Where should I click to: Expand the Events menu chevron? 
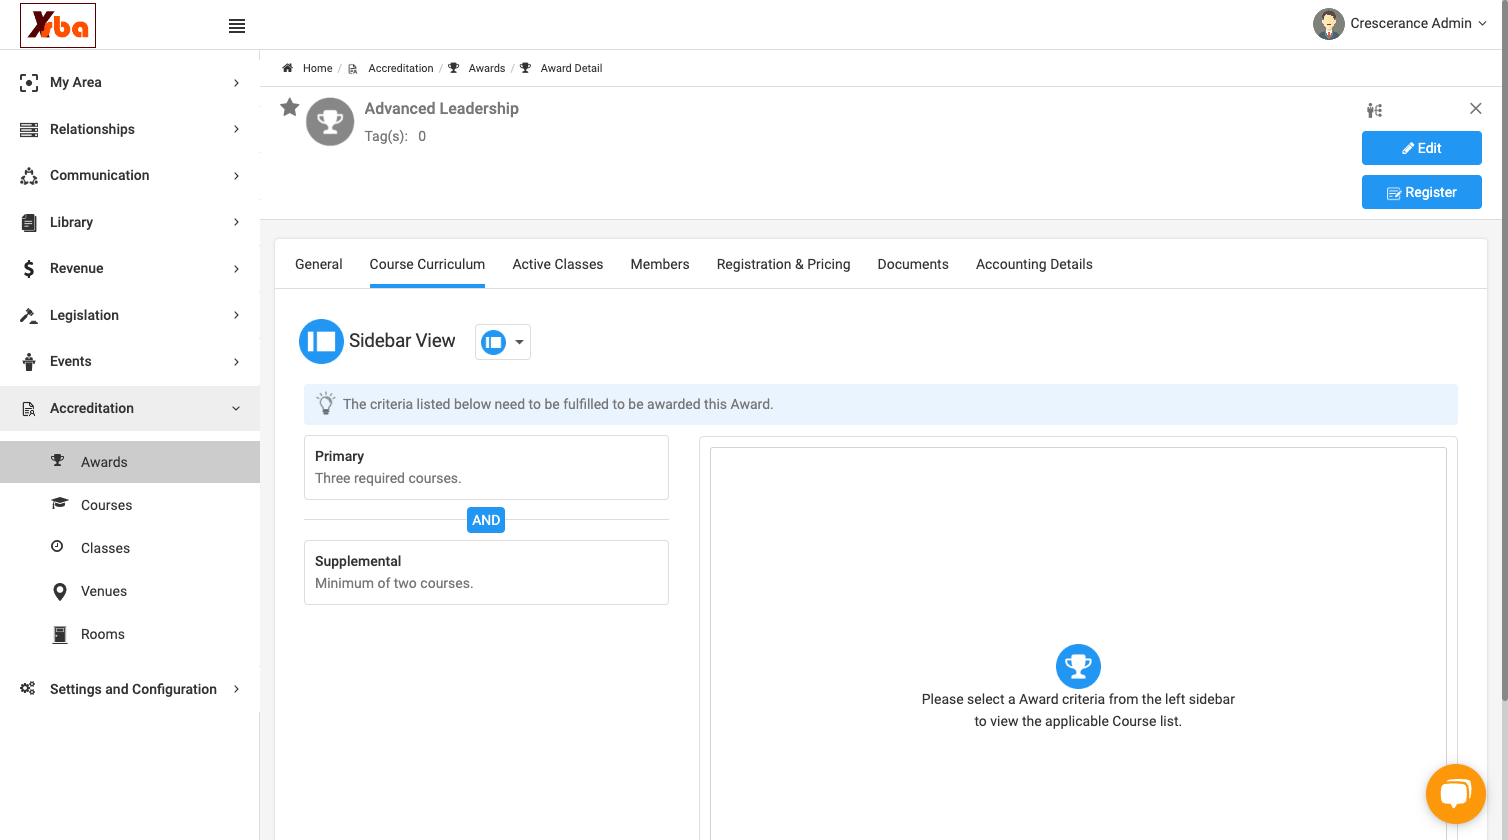pos(236,362)
